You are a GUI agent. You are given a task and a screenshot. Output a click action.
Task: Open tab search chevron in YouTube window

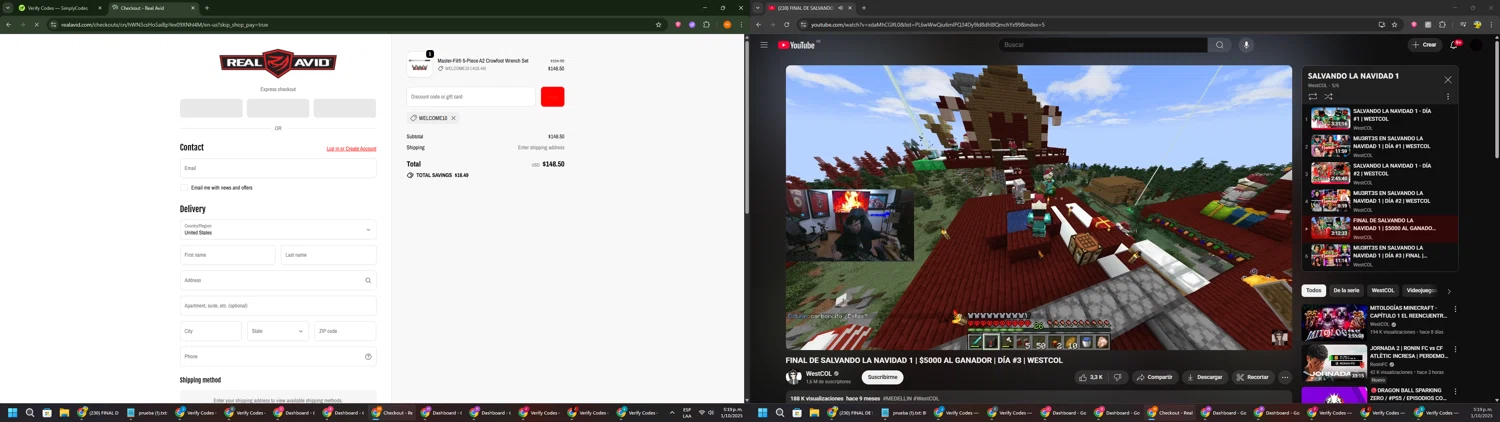(758, 8)
